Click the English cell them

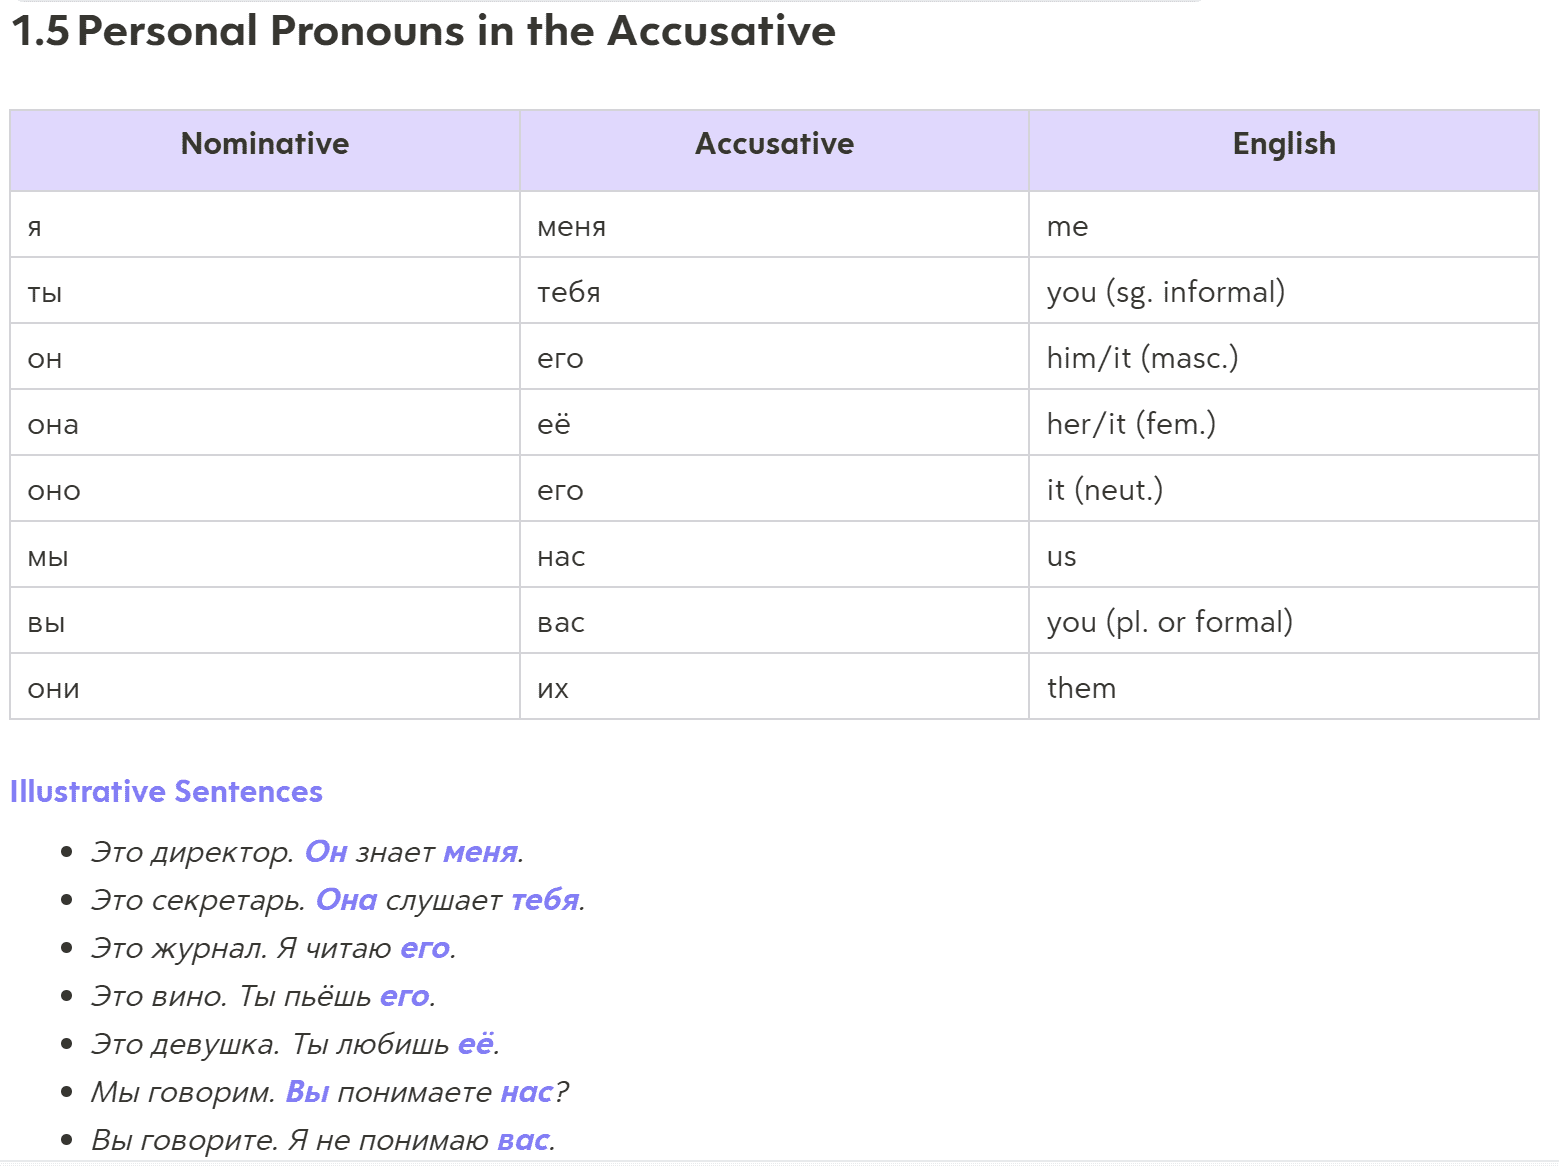pos(1081,688)
